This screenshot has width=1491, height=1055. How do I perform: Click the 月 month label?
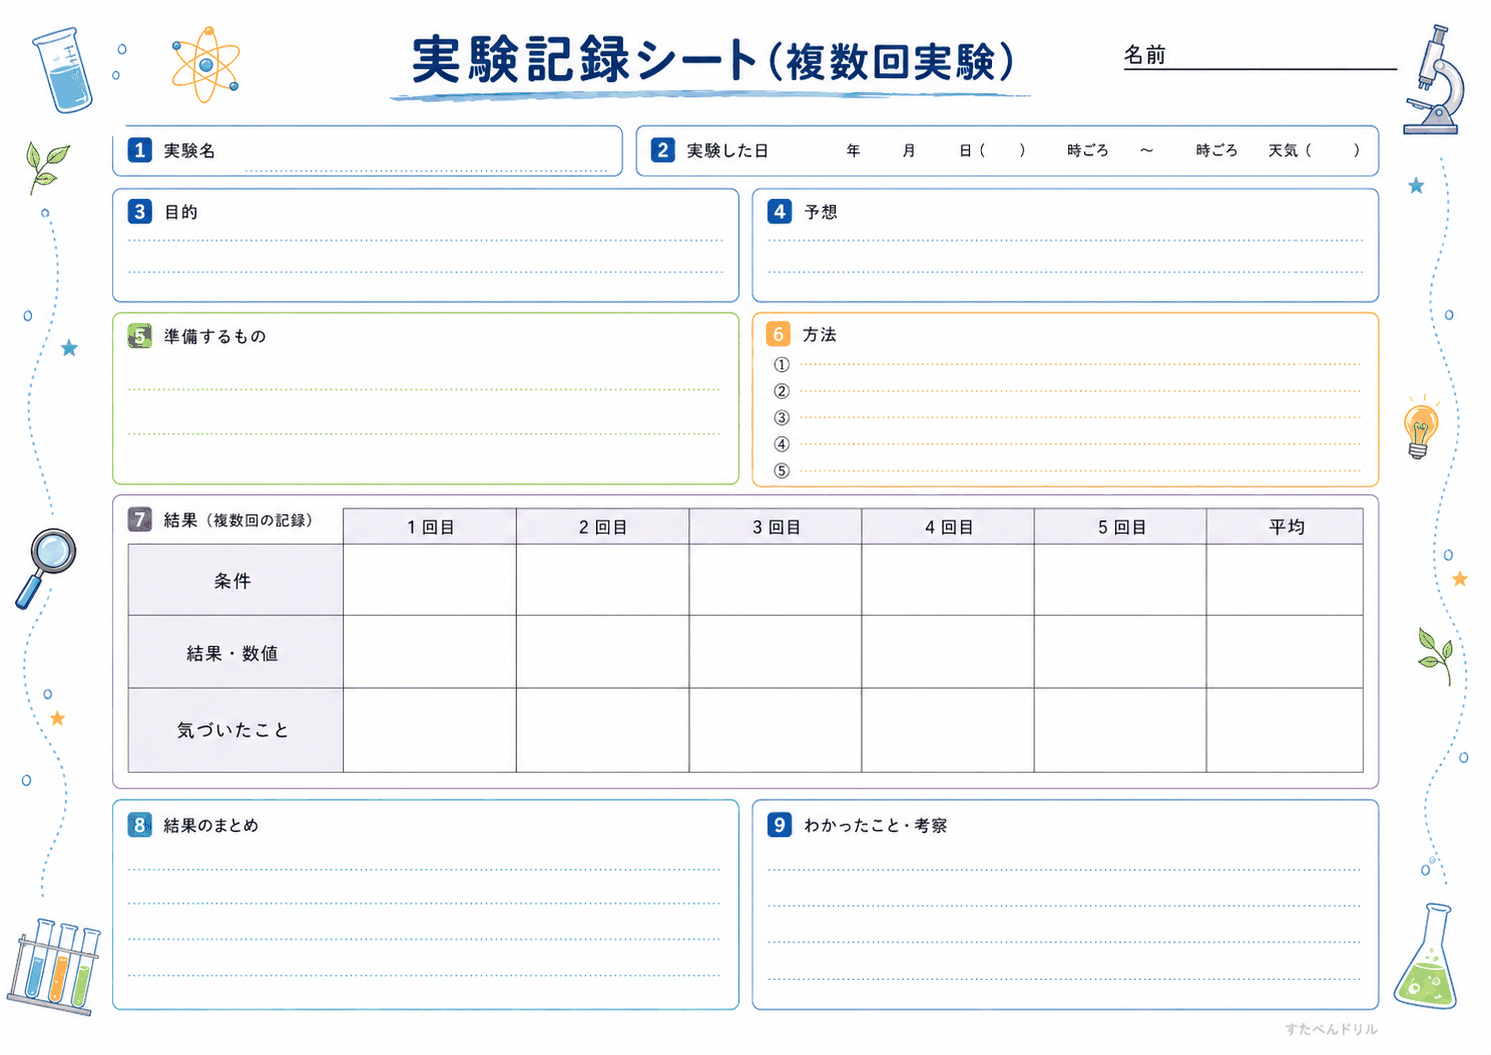click(909, 151)
